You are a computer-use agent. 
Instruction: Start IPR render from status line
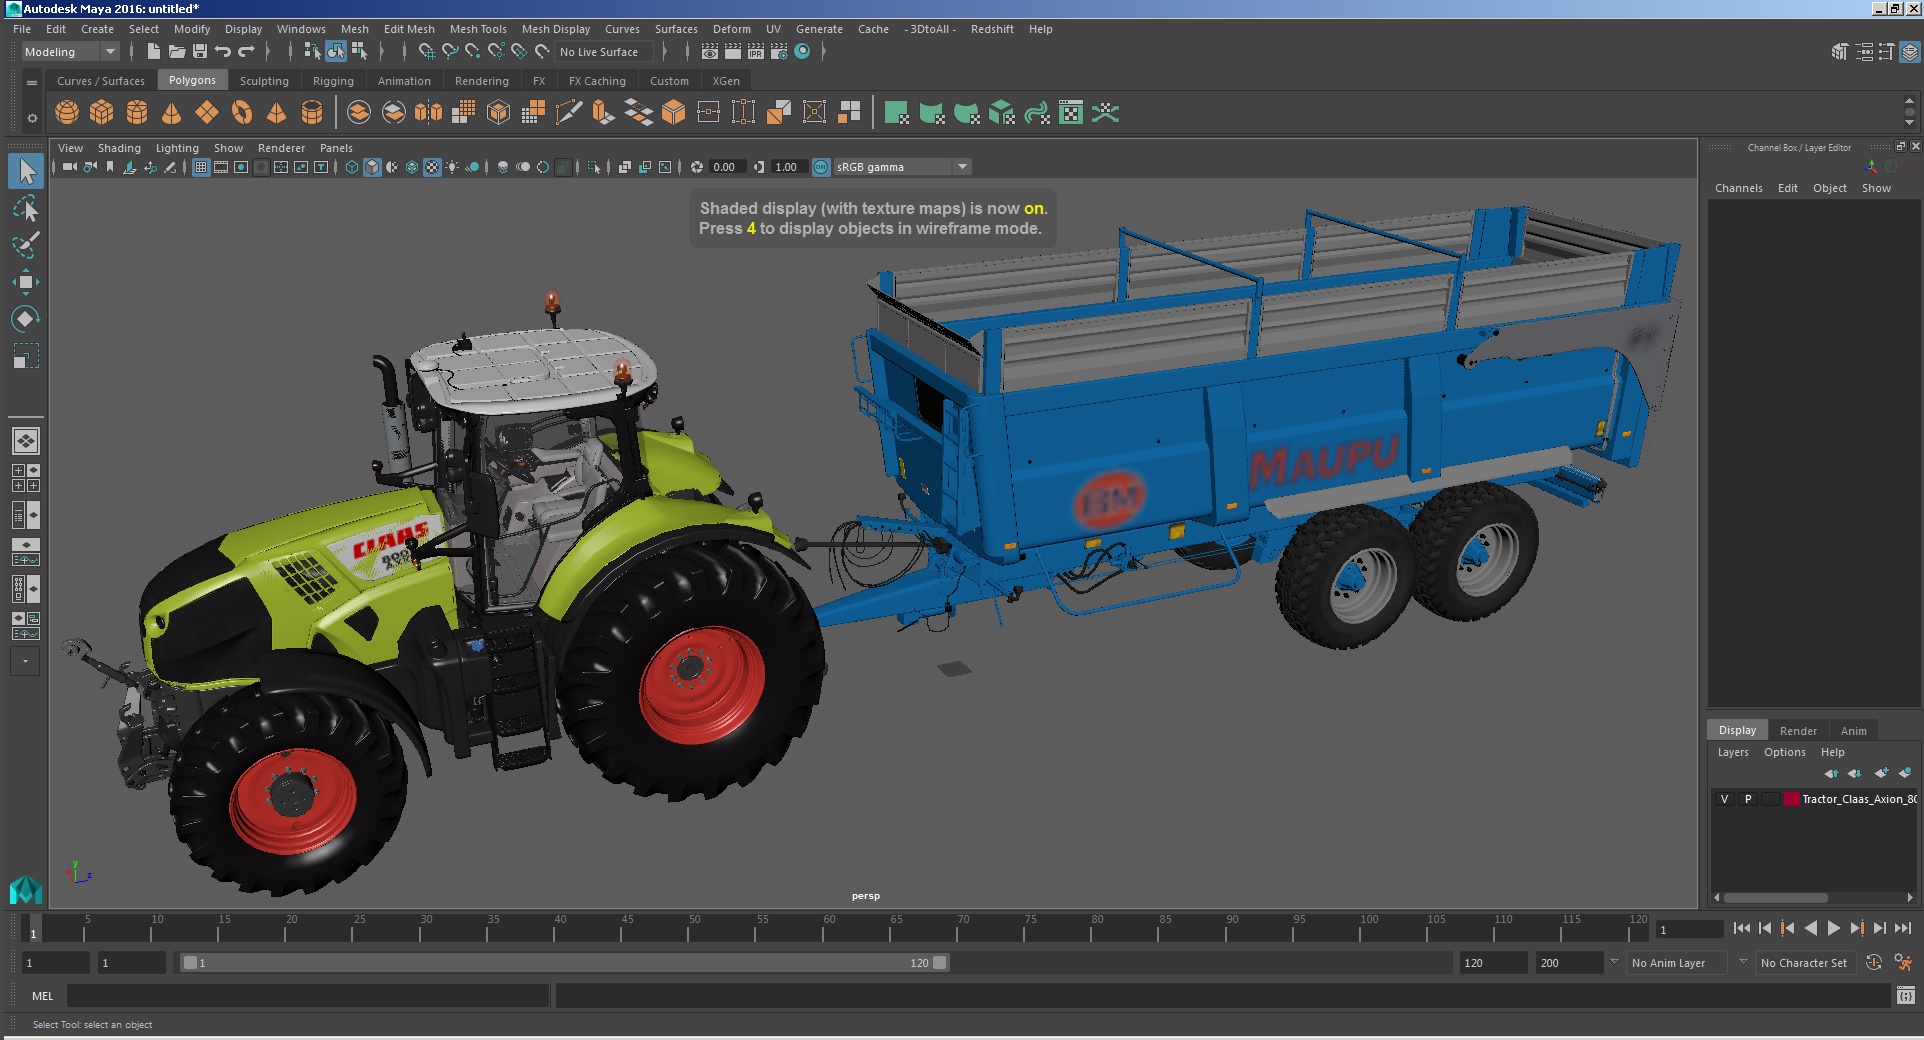[755, 51]
